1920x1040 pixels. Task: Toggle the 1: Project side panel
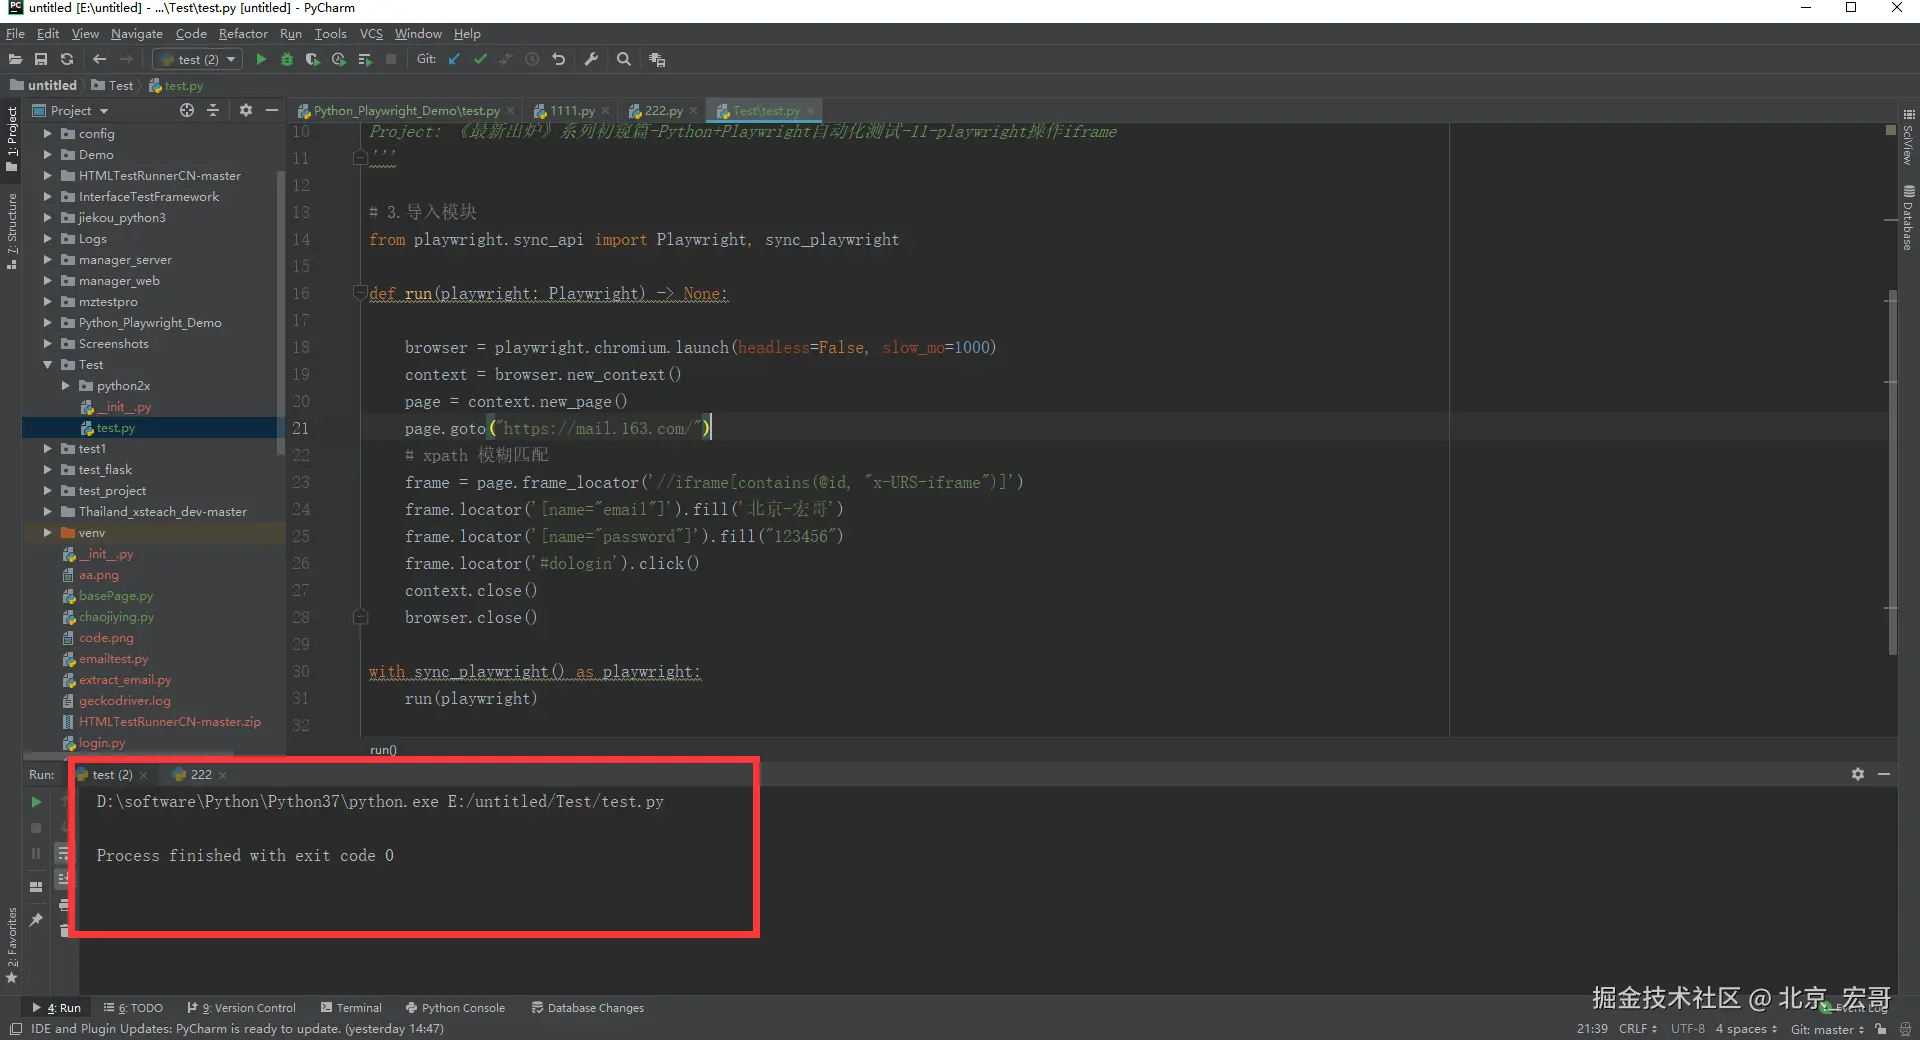(12, 139)
